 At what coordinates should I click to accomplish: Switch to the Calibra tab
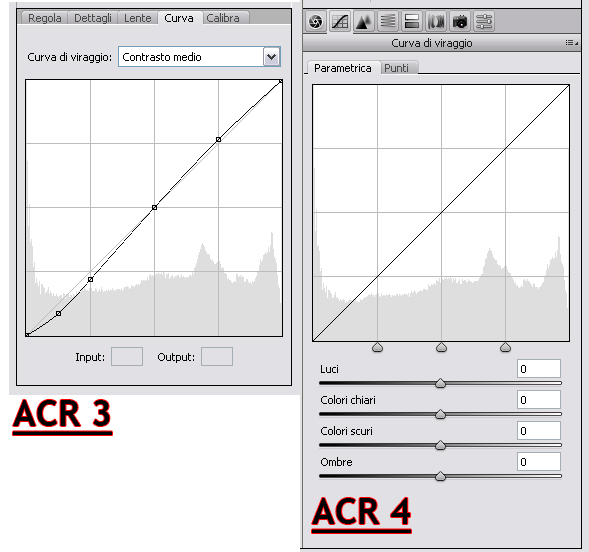point(223,18)
